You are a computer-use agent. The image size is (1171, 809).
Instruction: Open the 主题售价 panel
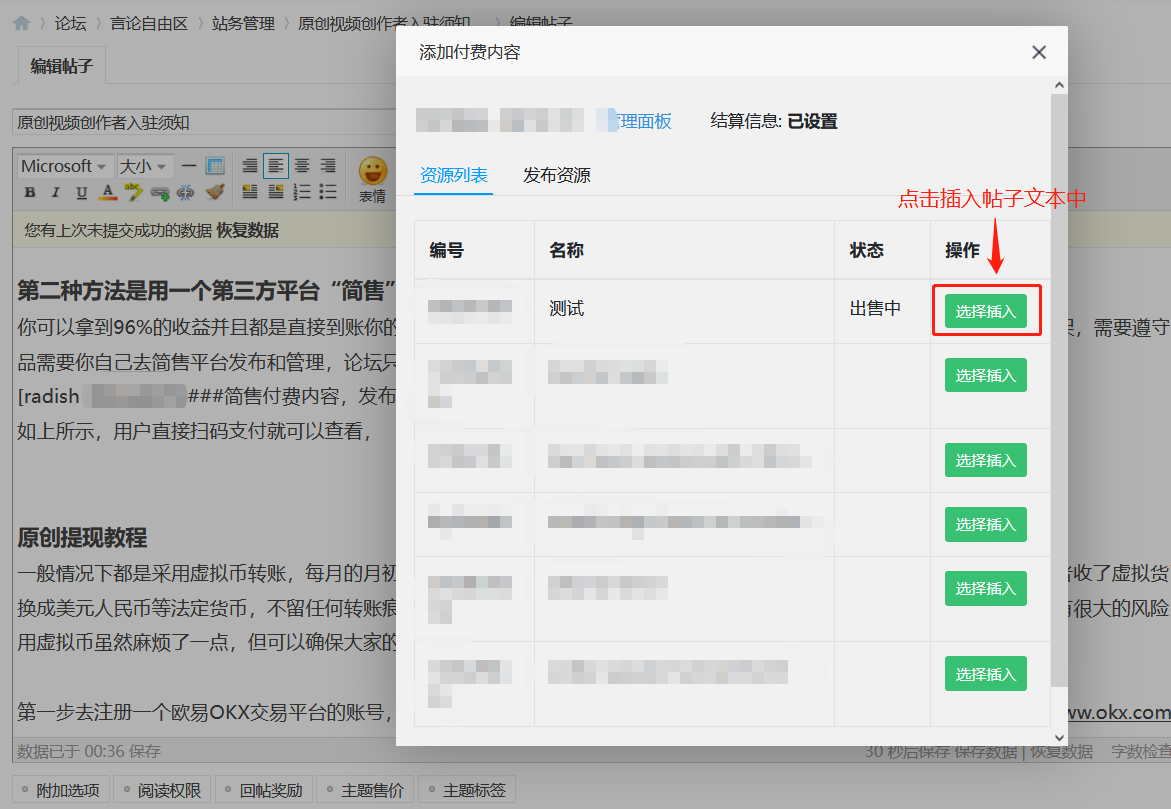click(365, 790)
